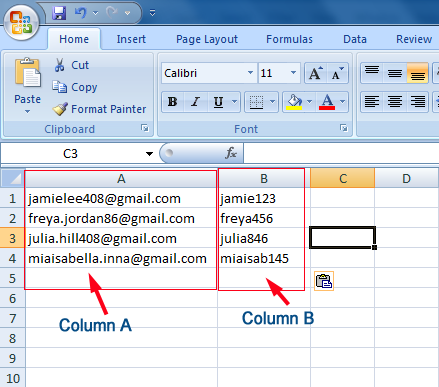Toggle Italic formatting
This screenshot has width=439, height=387.
pos(196,101)
